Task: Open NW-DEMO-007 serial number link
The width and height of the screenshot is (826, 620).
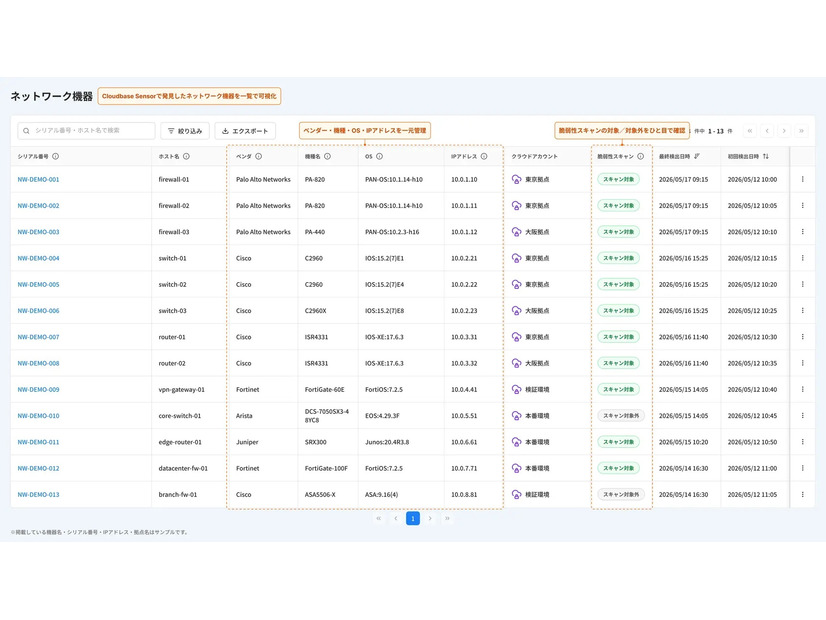Action: 38,337
